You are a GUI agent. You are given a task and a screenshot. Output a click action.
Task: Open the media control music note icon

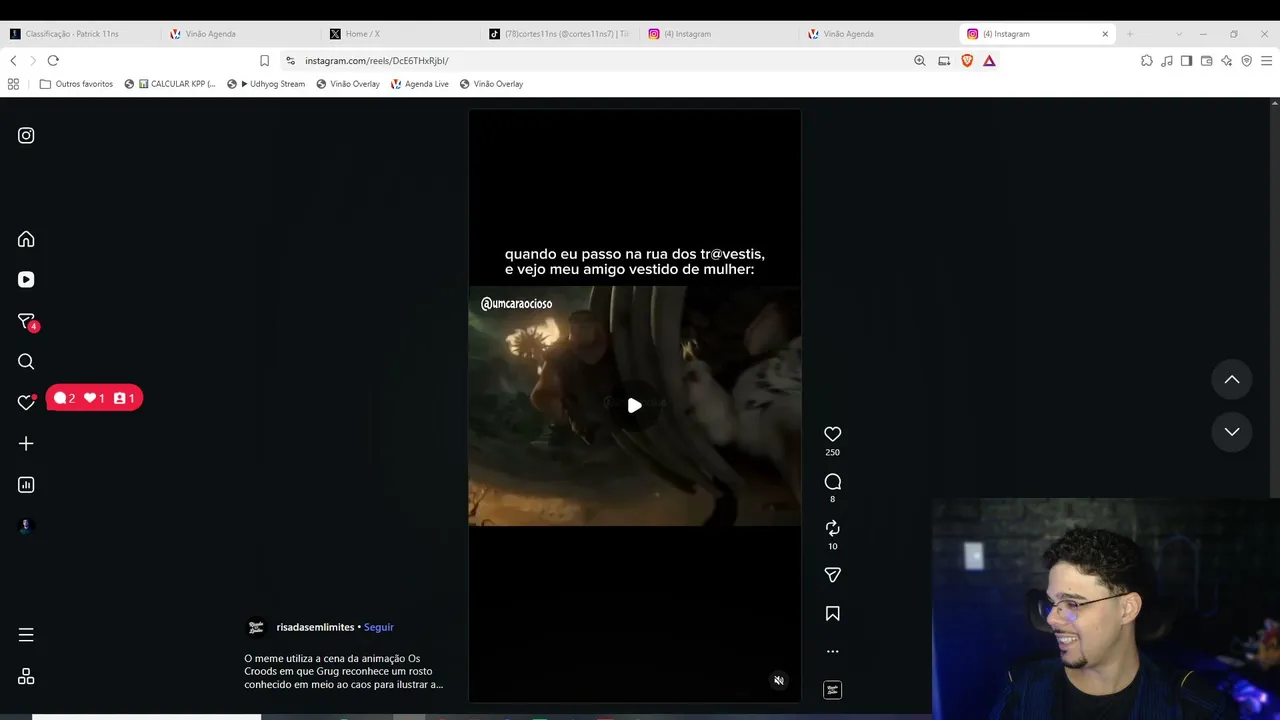coord(1167,61)
